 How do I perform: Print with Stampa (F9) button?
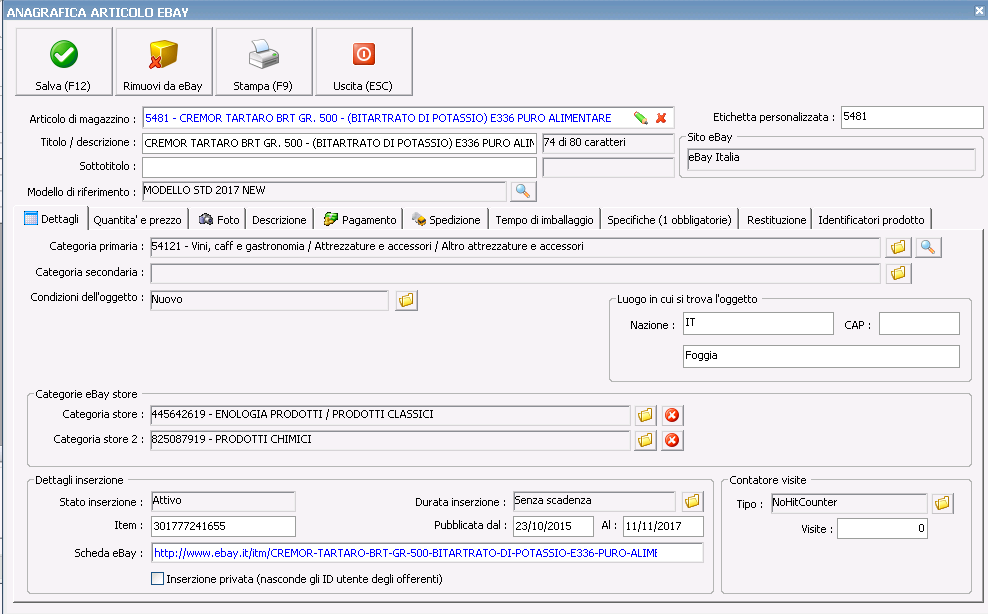pos(263,62)
